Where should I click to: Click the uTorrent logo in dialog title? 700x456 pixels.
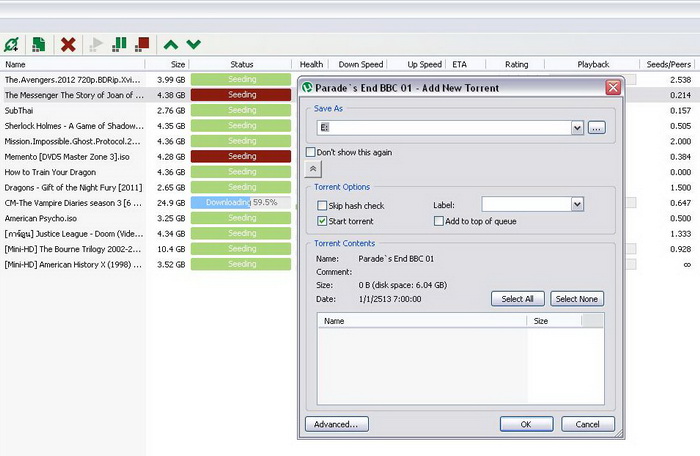(x=307, y=88)
